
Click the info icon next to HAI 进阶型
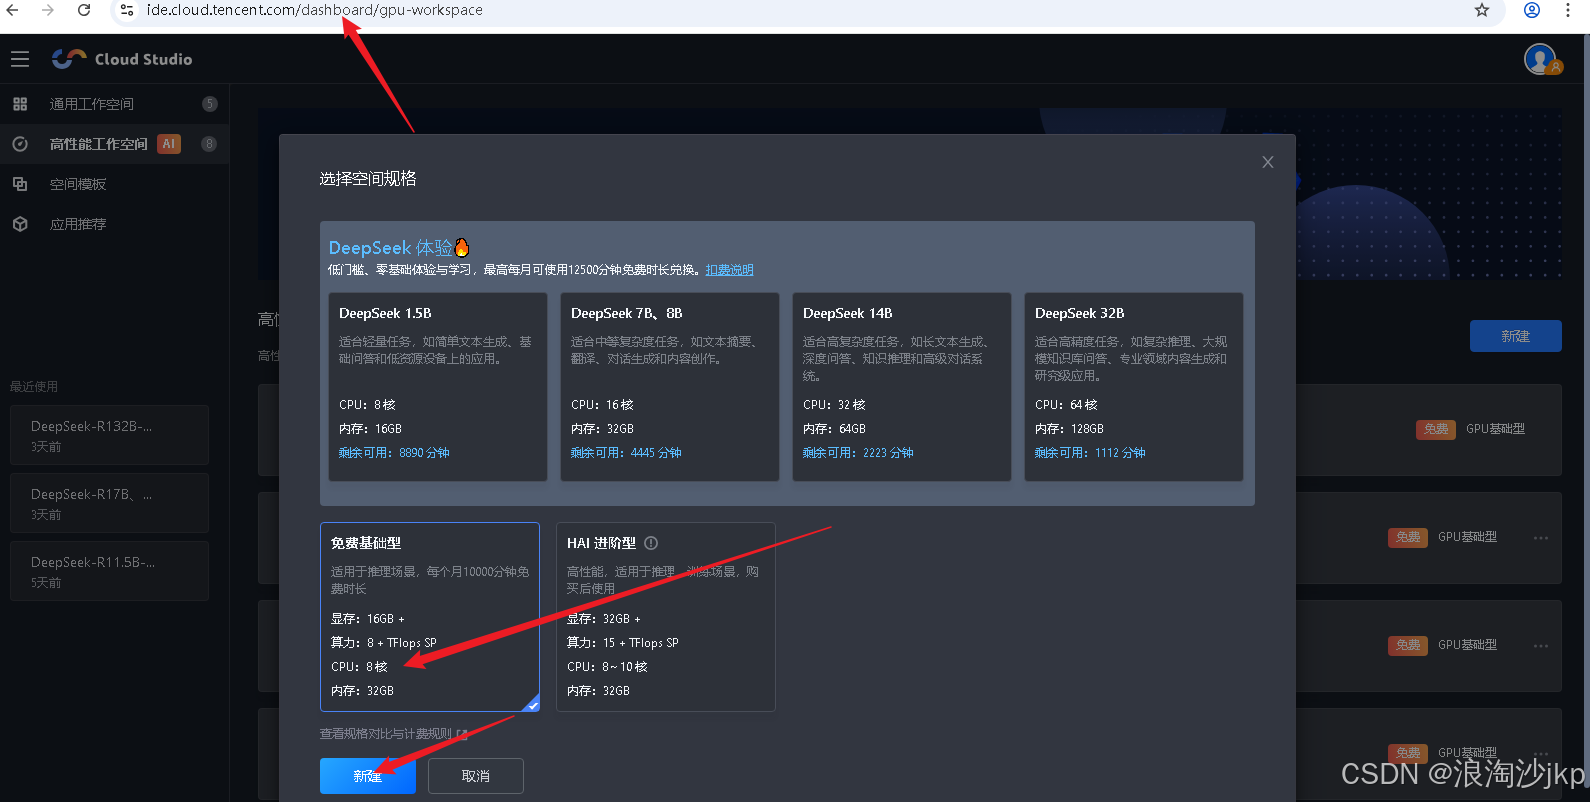click(x=651, y=543)
